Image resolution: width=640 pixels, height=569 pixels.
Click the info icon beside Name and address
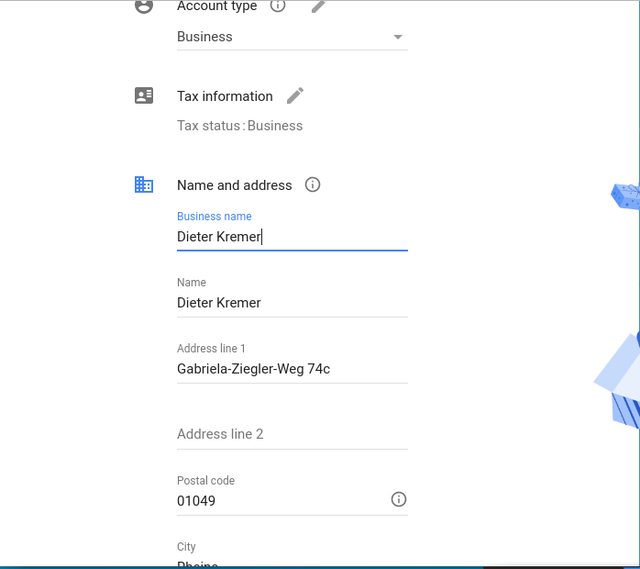[x=312, y=185]
